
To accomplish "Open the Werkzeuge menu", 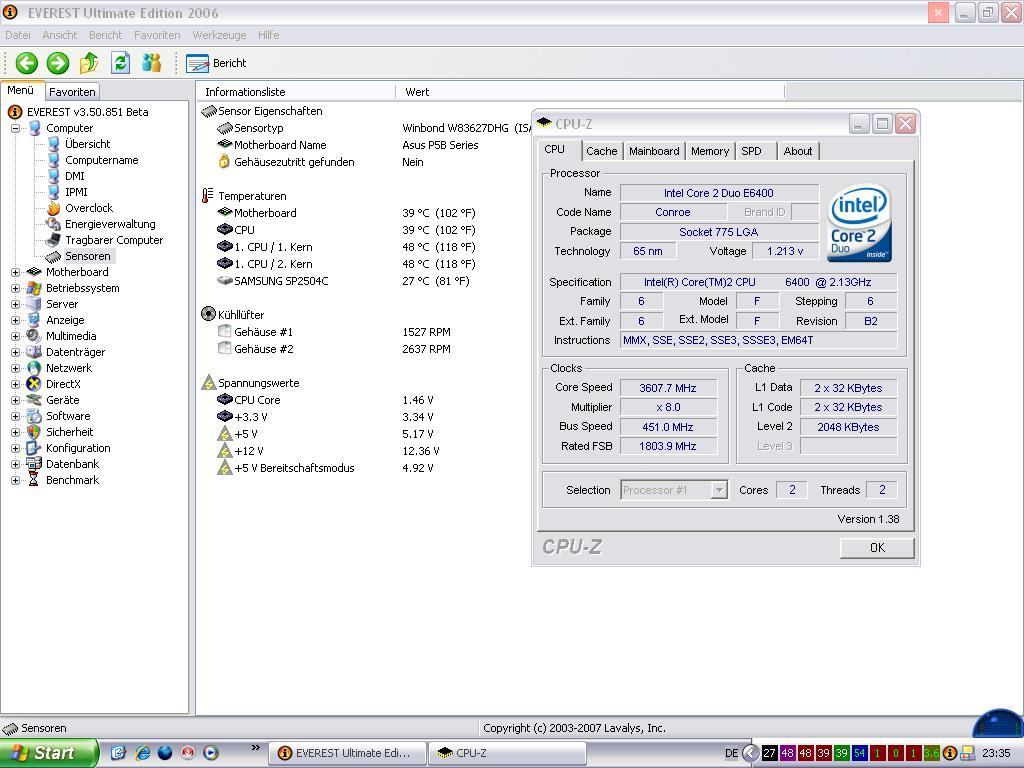I will pos(219,35).
